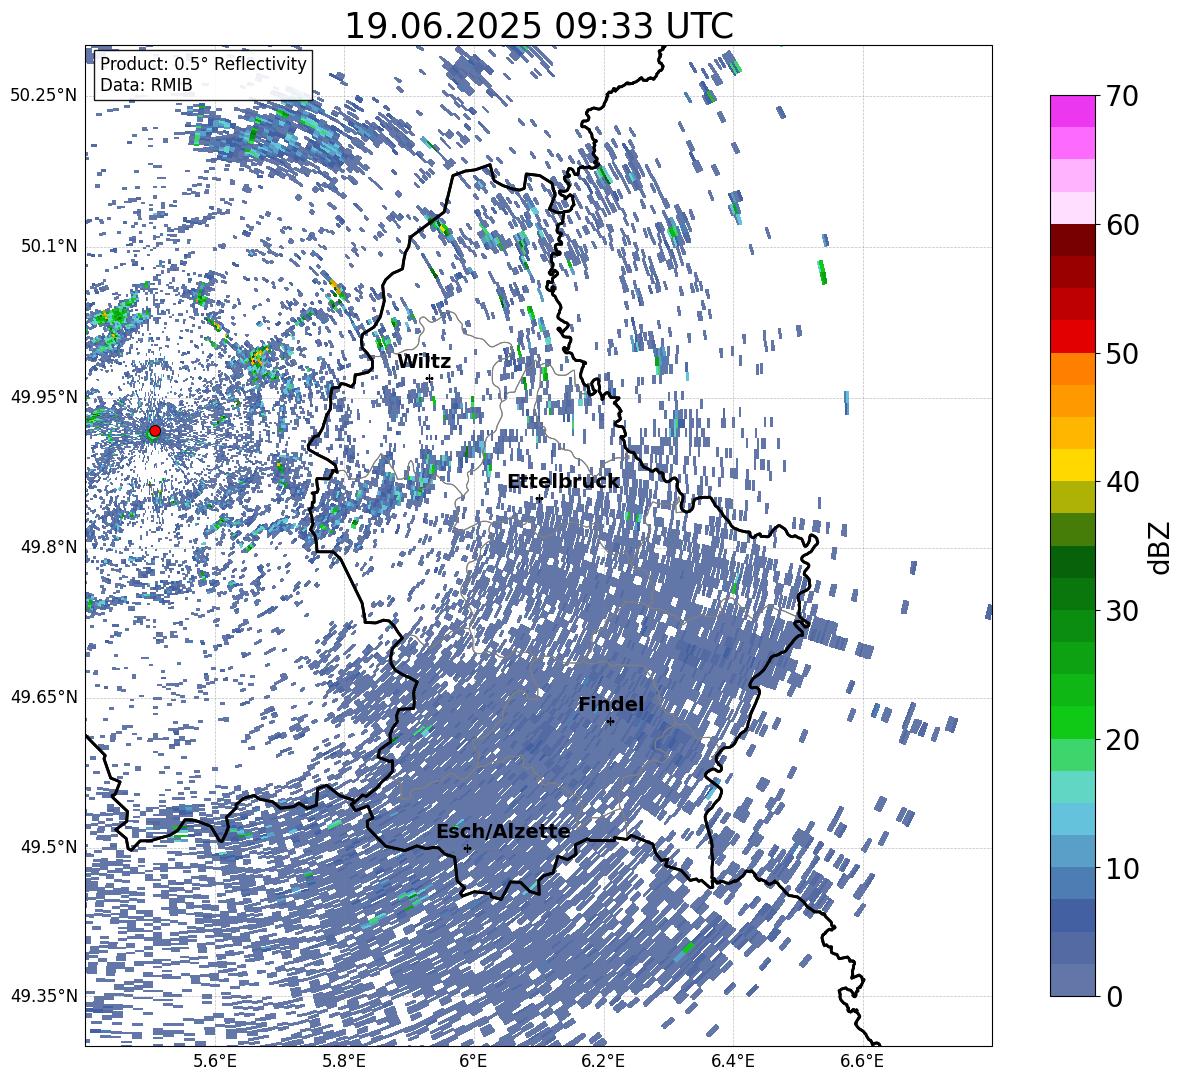Click the 49.5°N latitude tick label
The height and width of the screenshot is (1081, 1184).
[50, 847]
